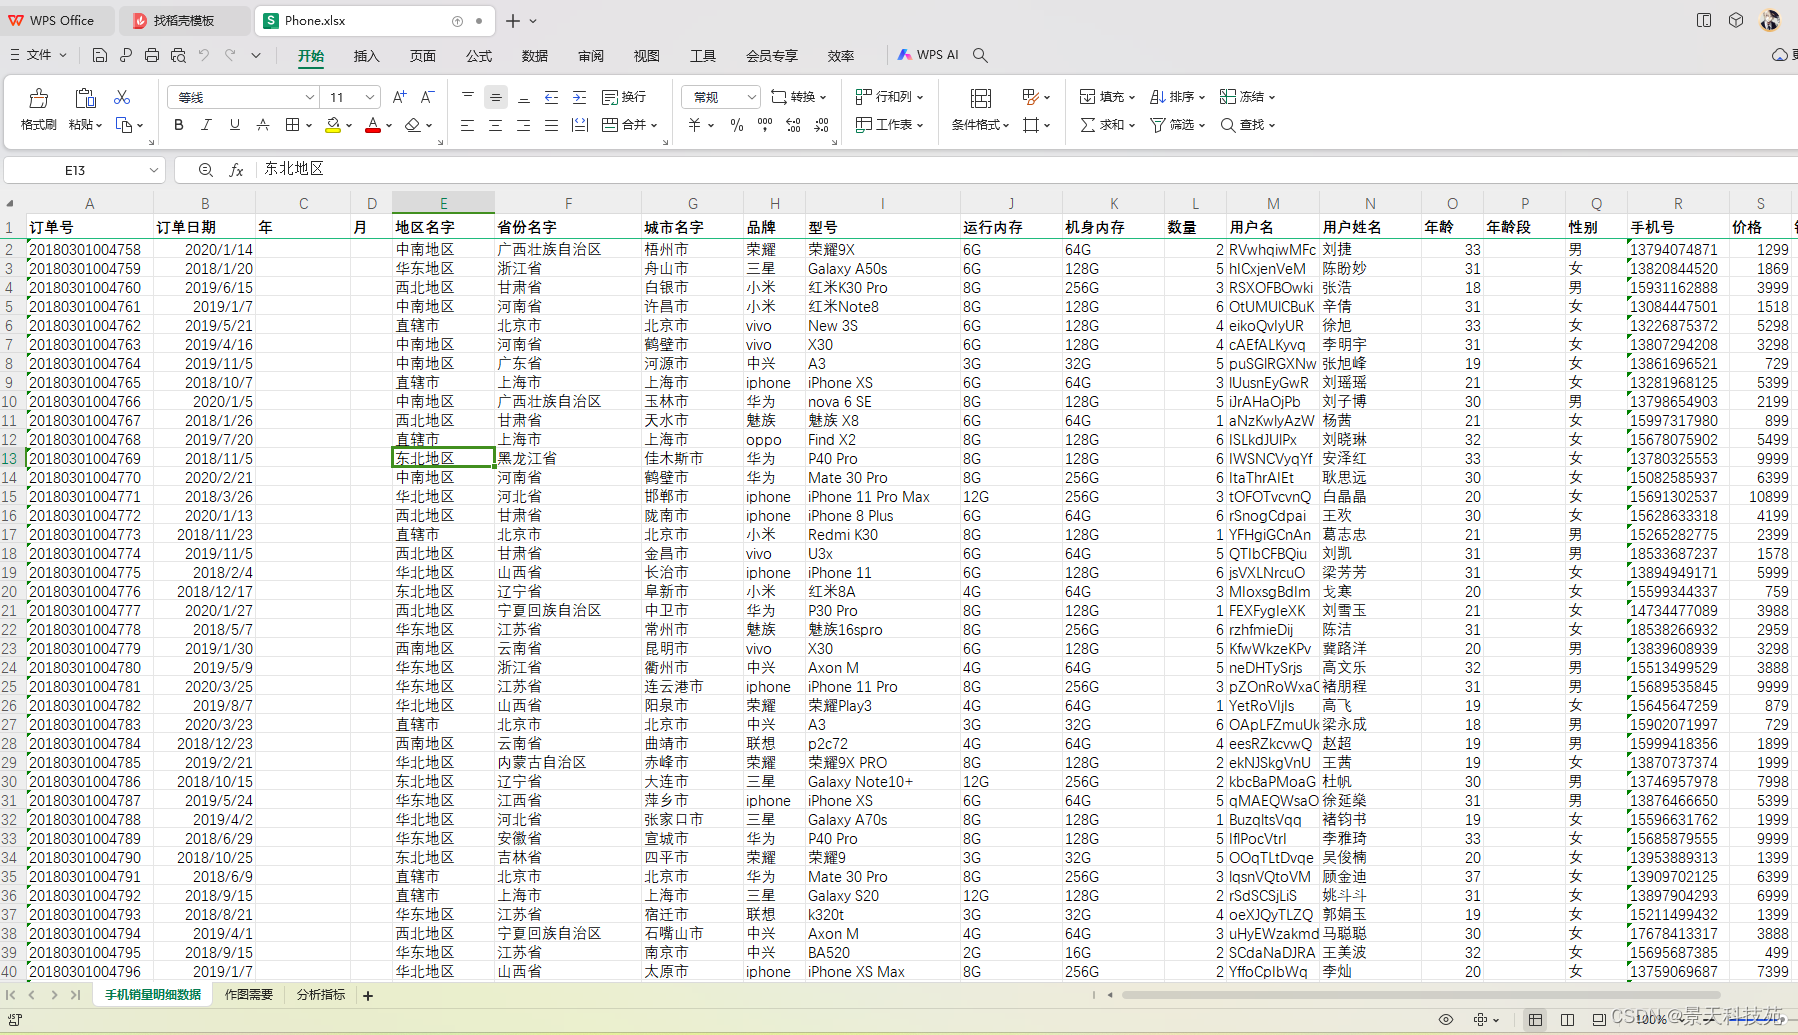1798x1035 pixels.
Task: Toggle Italic formatting
Action: pos(207,125)
